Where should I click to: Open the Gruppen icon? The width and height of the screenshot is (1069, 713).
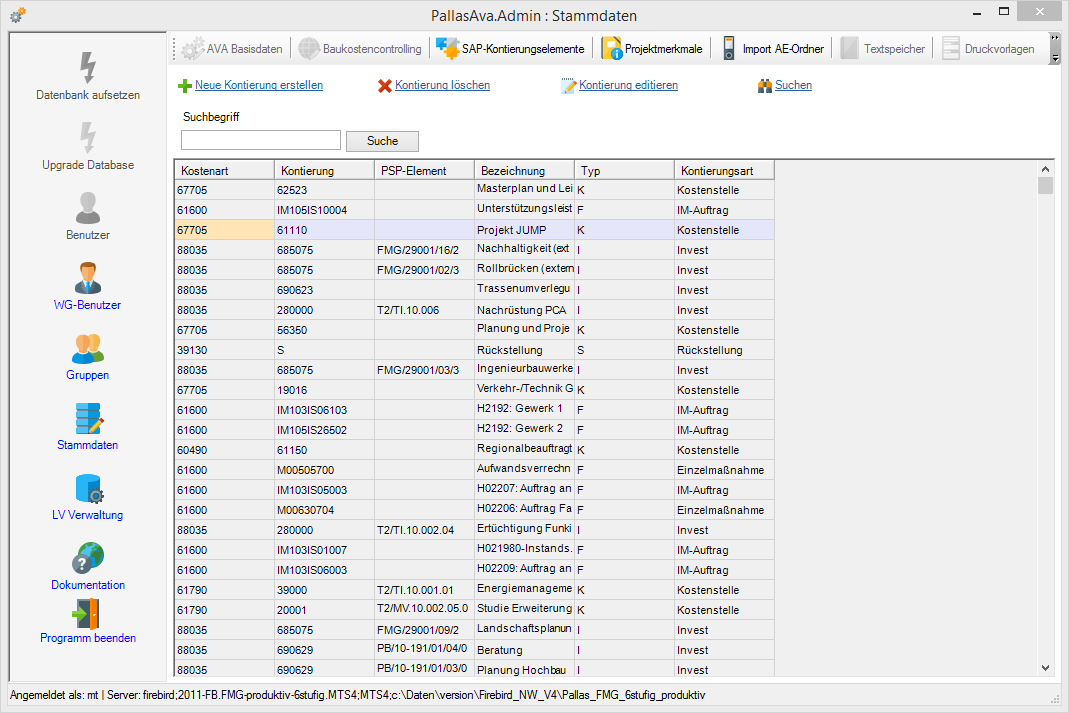[88, 348]
